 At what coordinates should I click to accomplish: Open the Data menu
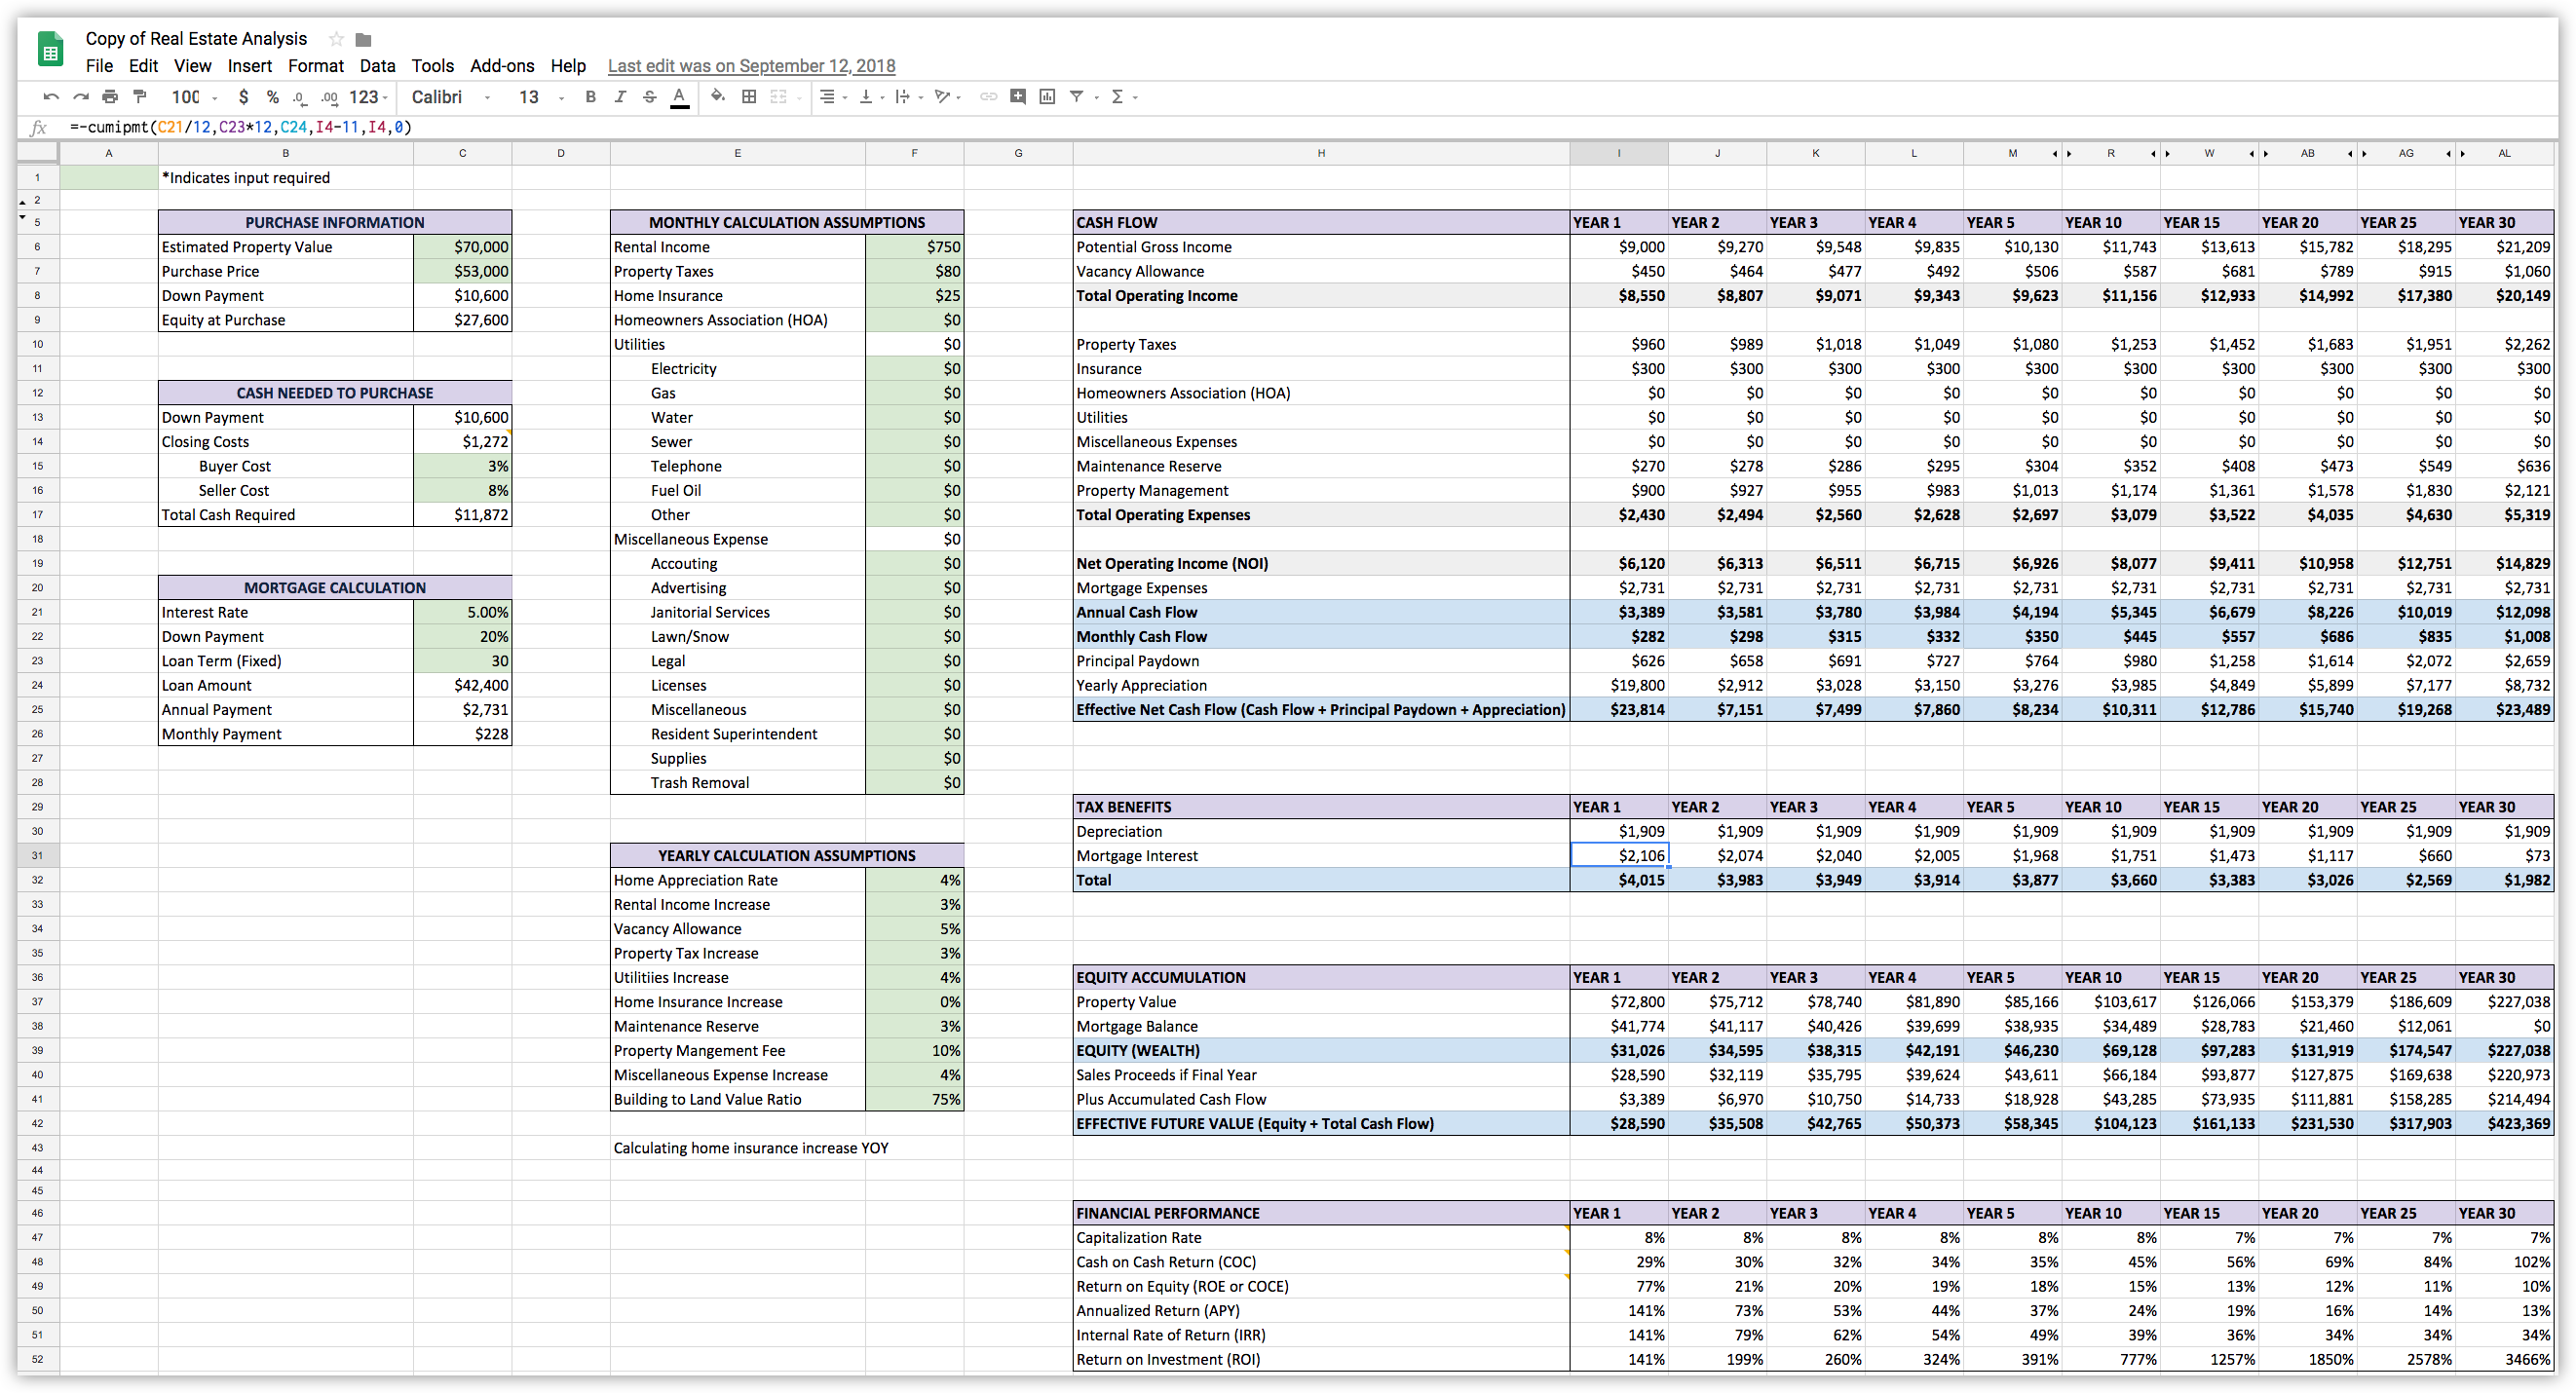click(377, 66)
